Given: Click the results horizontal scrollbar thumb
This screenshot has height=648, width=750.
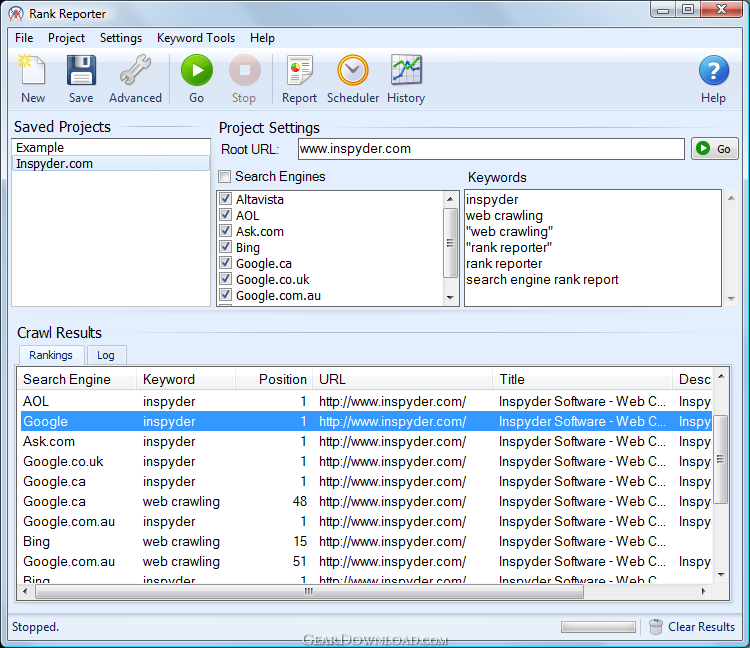Looking at the screenshot, I should tap(309, 592).
